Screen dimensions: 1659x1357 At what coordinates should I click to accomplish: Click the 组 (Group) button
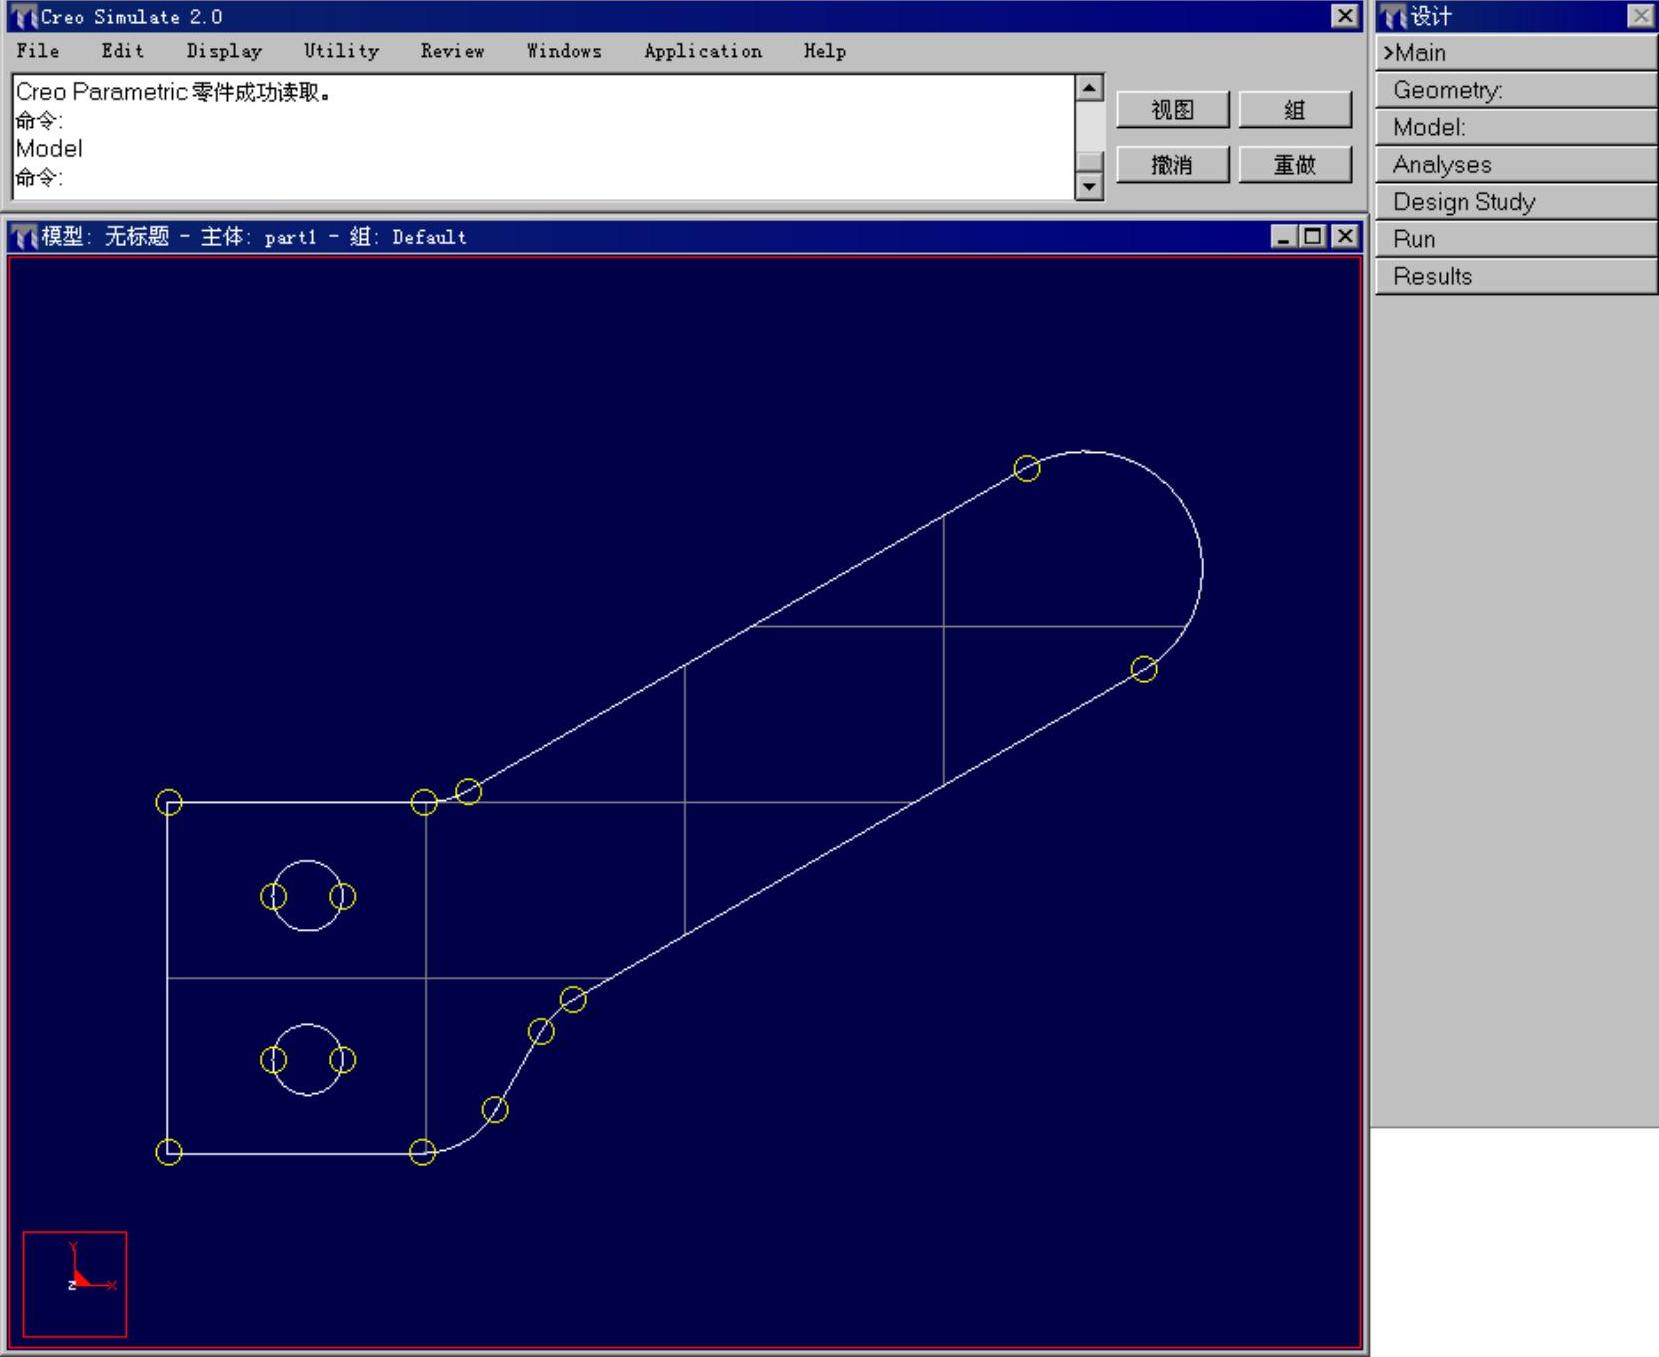click(x=1295, y=109)
